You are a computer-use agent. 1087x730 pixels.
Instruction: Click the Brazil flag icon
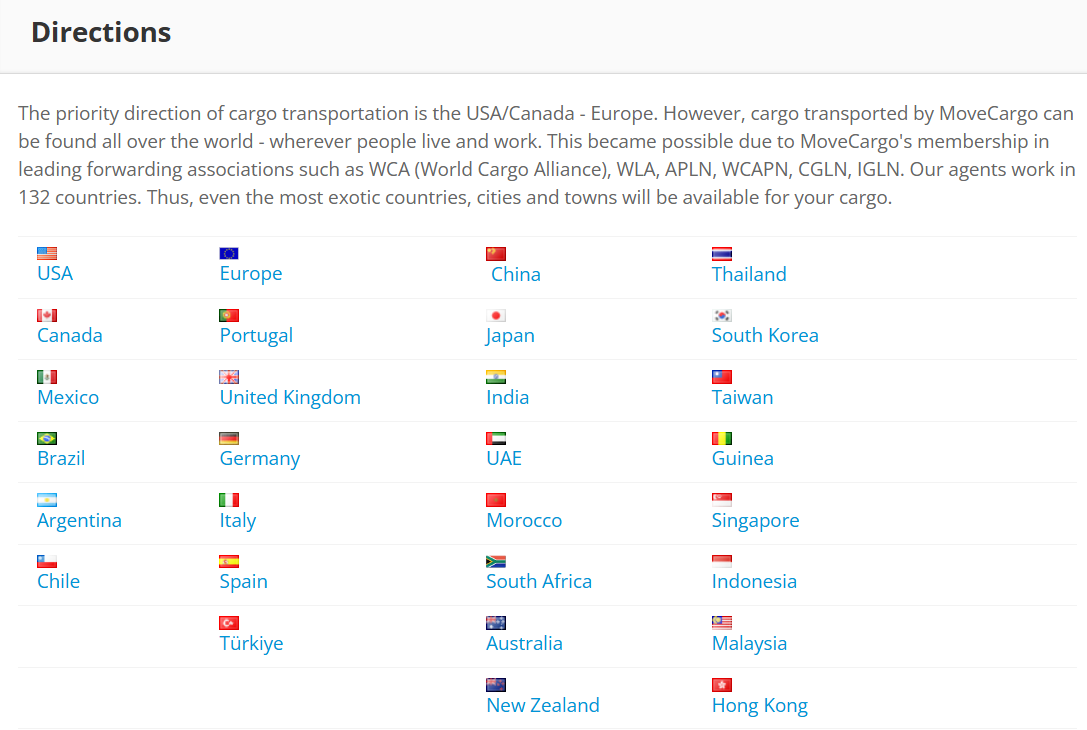click(47, 438)
